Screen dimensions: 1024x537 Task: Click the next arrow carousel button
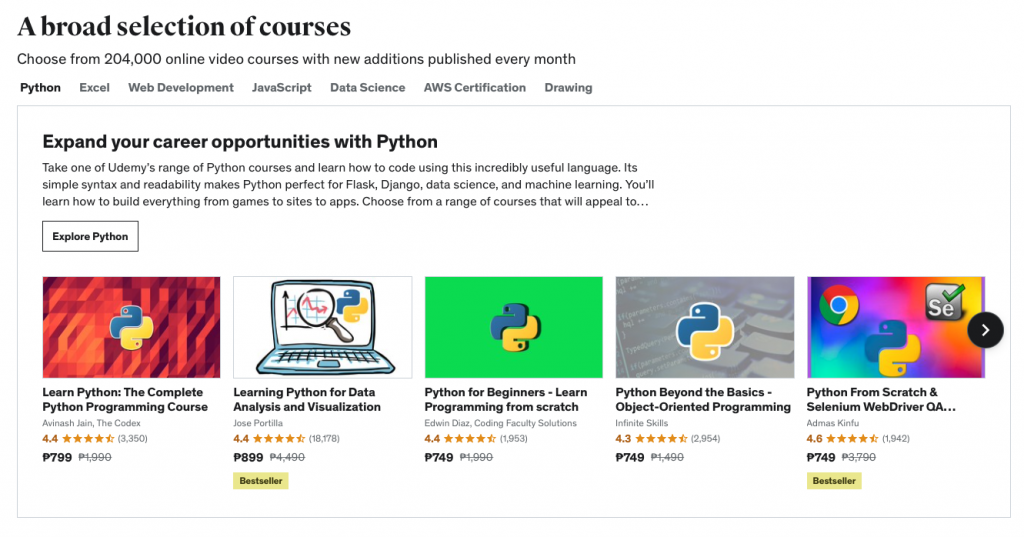pos(985,329)
